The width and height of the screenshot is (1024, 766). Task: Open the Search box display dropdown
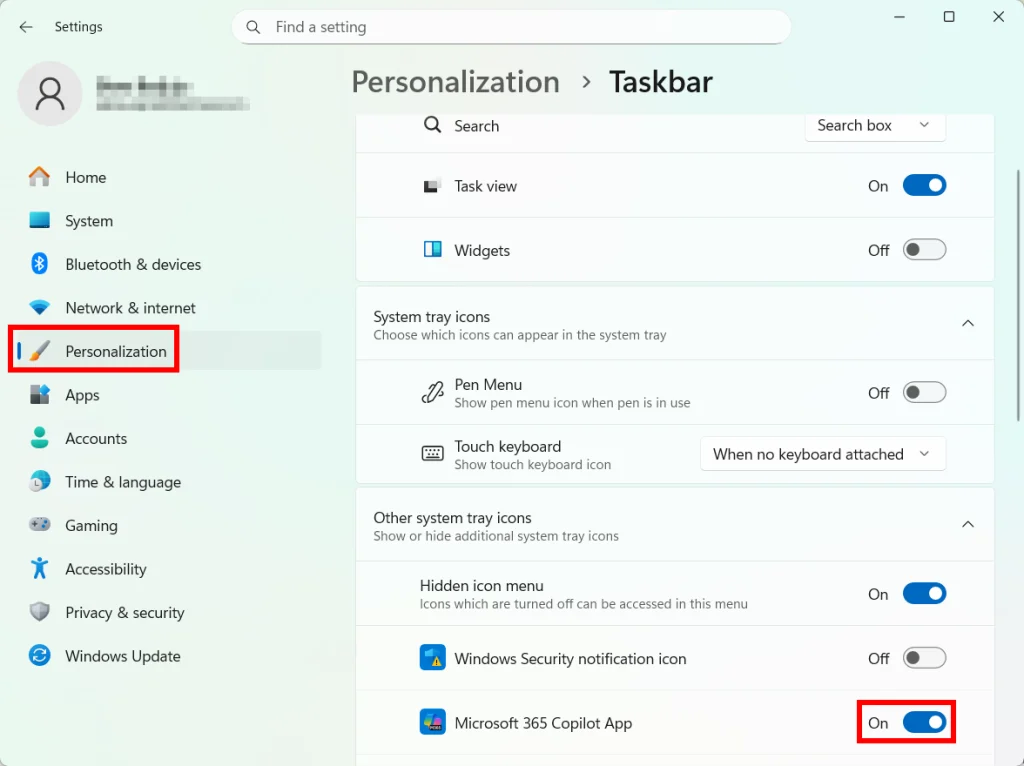coord(874,125)
